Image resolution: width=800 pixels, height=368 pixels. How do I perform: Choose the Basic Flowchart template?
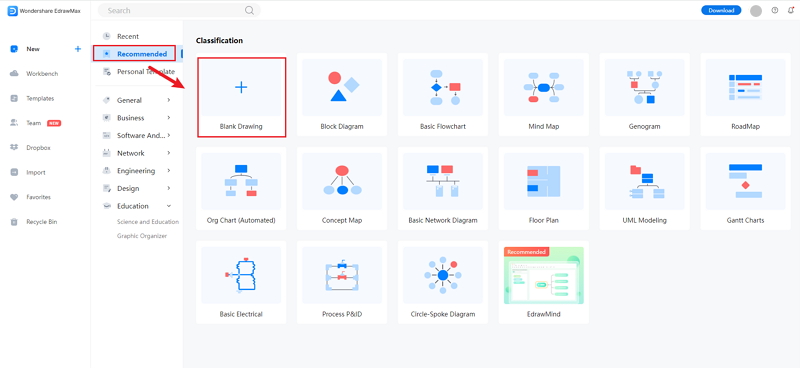click(x=443, y=95)
